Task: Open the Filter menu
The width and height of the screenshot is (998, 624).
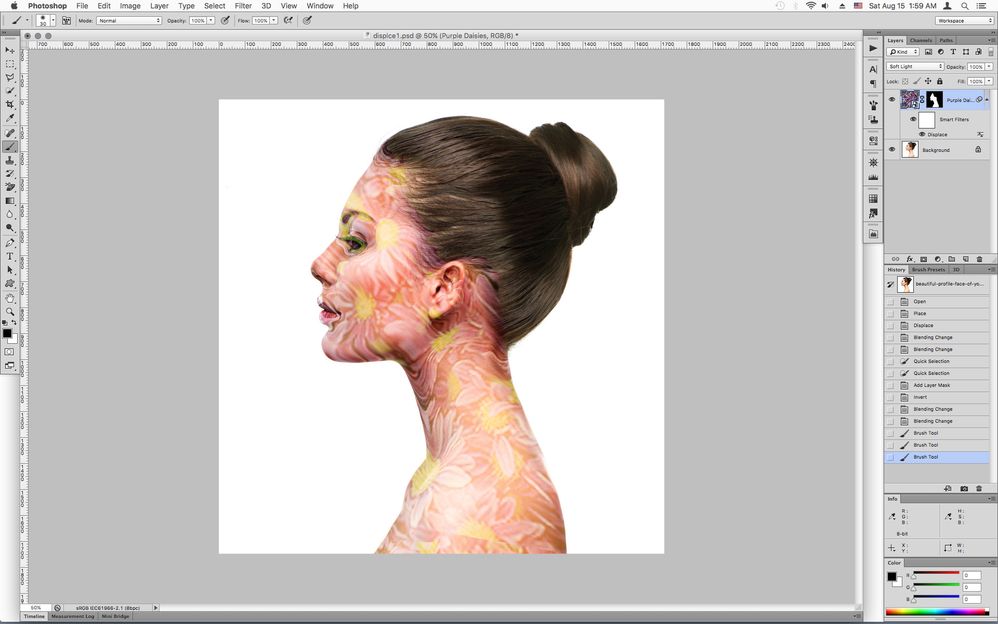Action: click(x=243, y=6)
